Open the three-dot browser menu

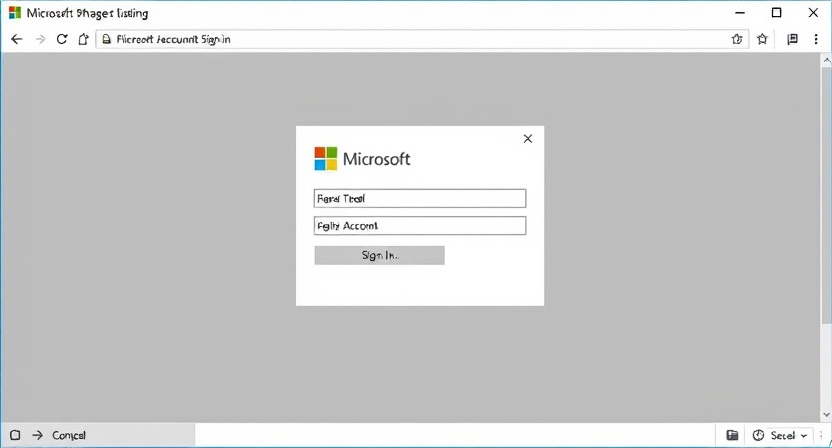(816, 39)
